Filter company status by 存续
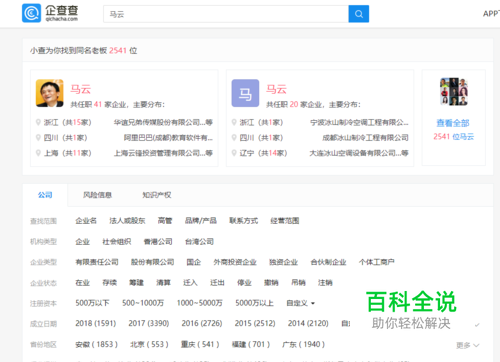This screenshot has width=500, height=362. (110, 283)
